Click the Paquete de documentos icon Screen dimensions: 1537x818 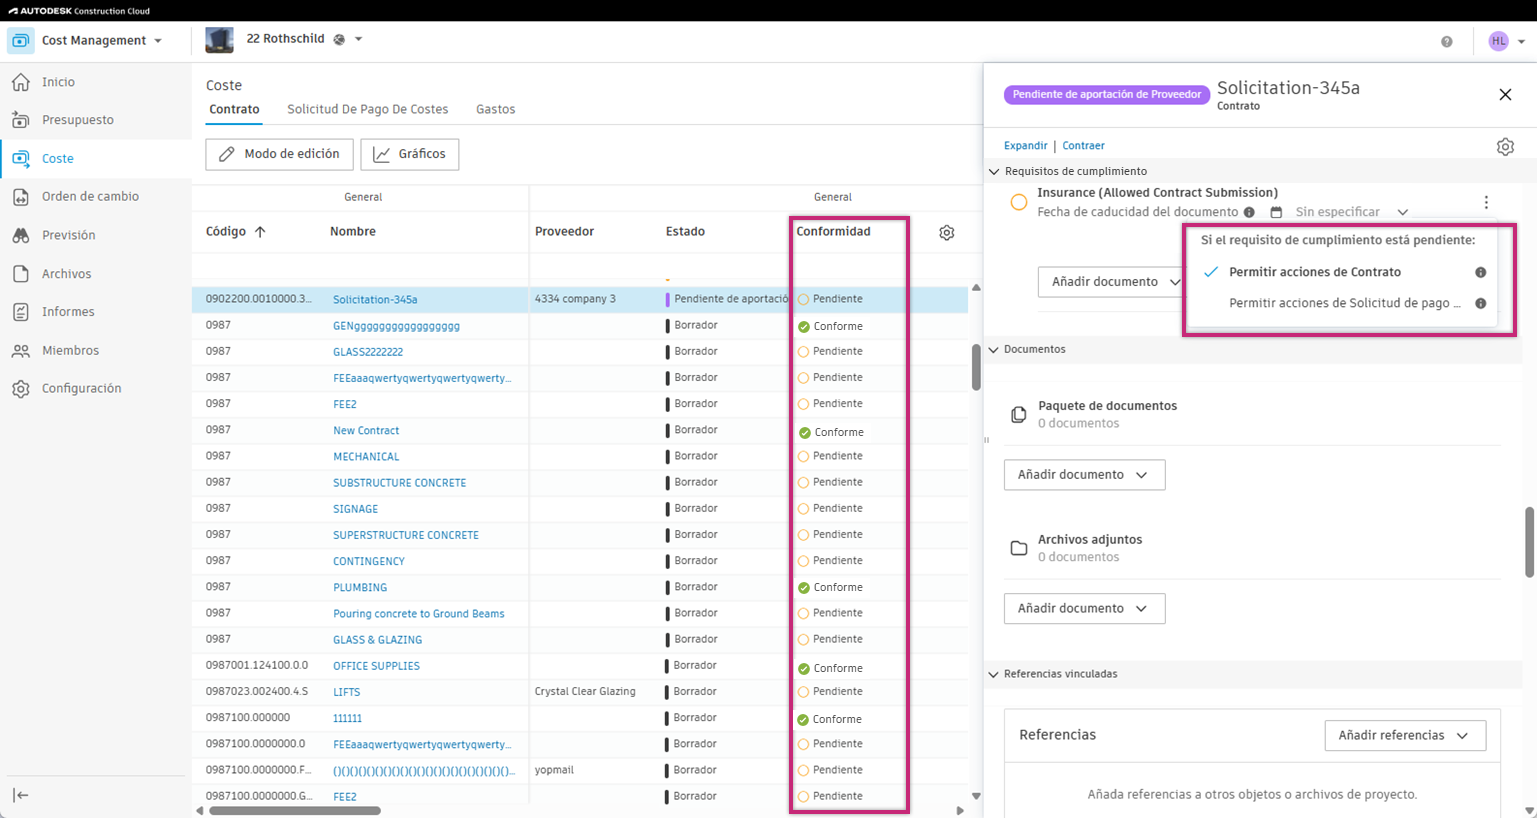pyautogui.click(x=1018, y=414)
